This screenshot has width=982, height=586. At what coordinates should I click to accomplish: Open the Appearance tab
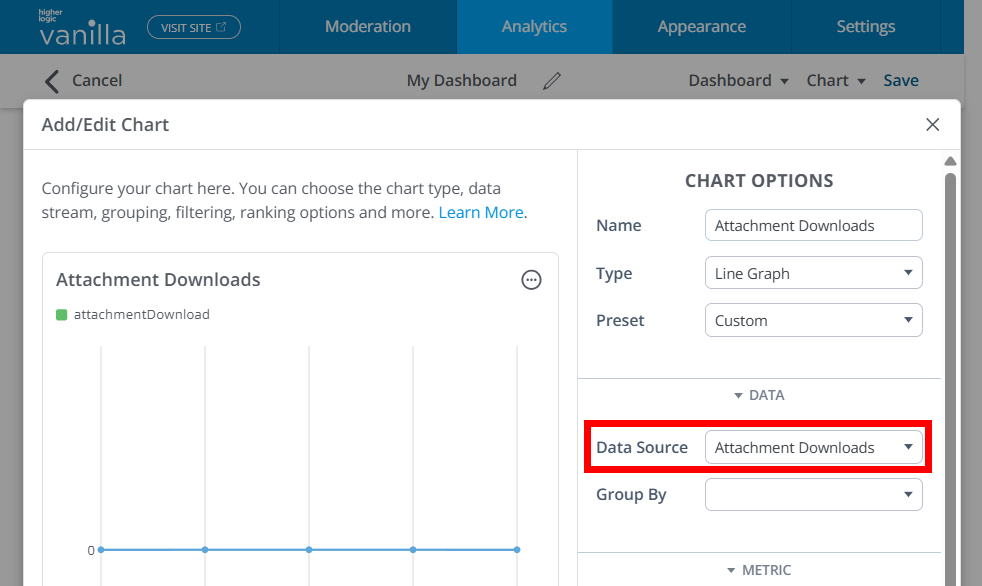coord(701,27)
